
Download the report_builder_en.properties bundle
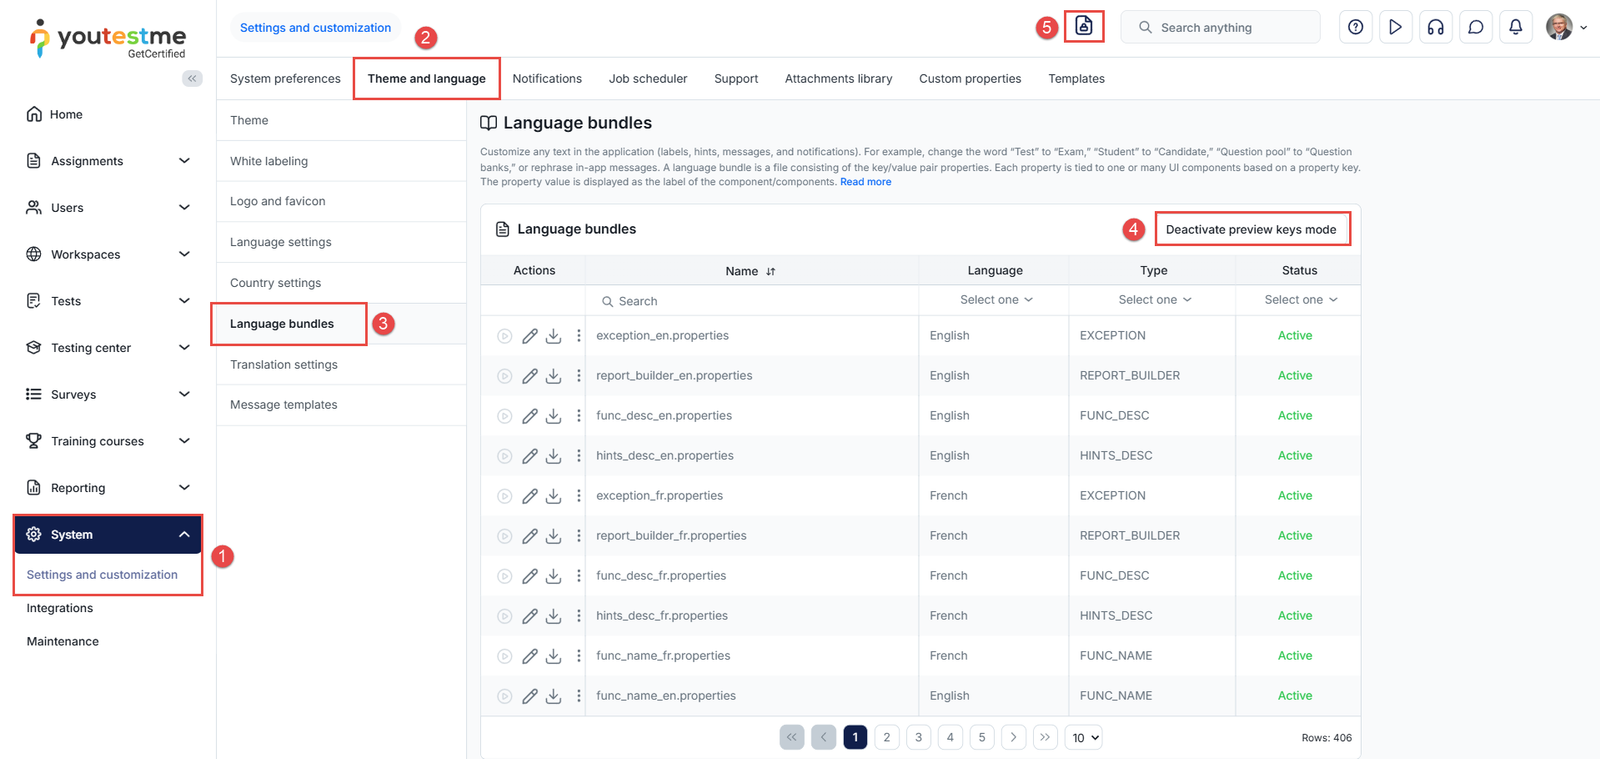[x=554, y=376]
